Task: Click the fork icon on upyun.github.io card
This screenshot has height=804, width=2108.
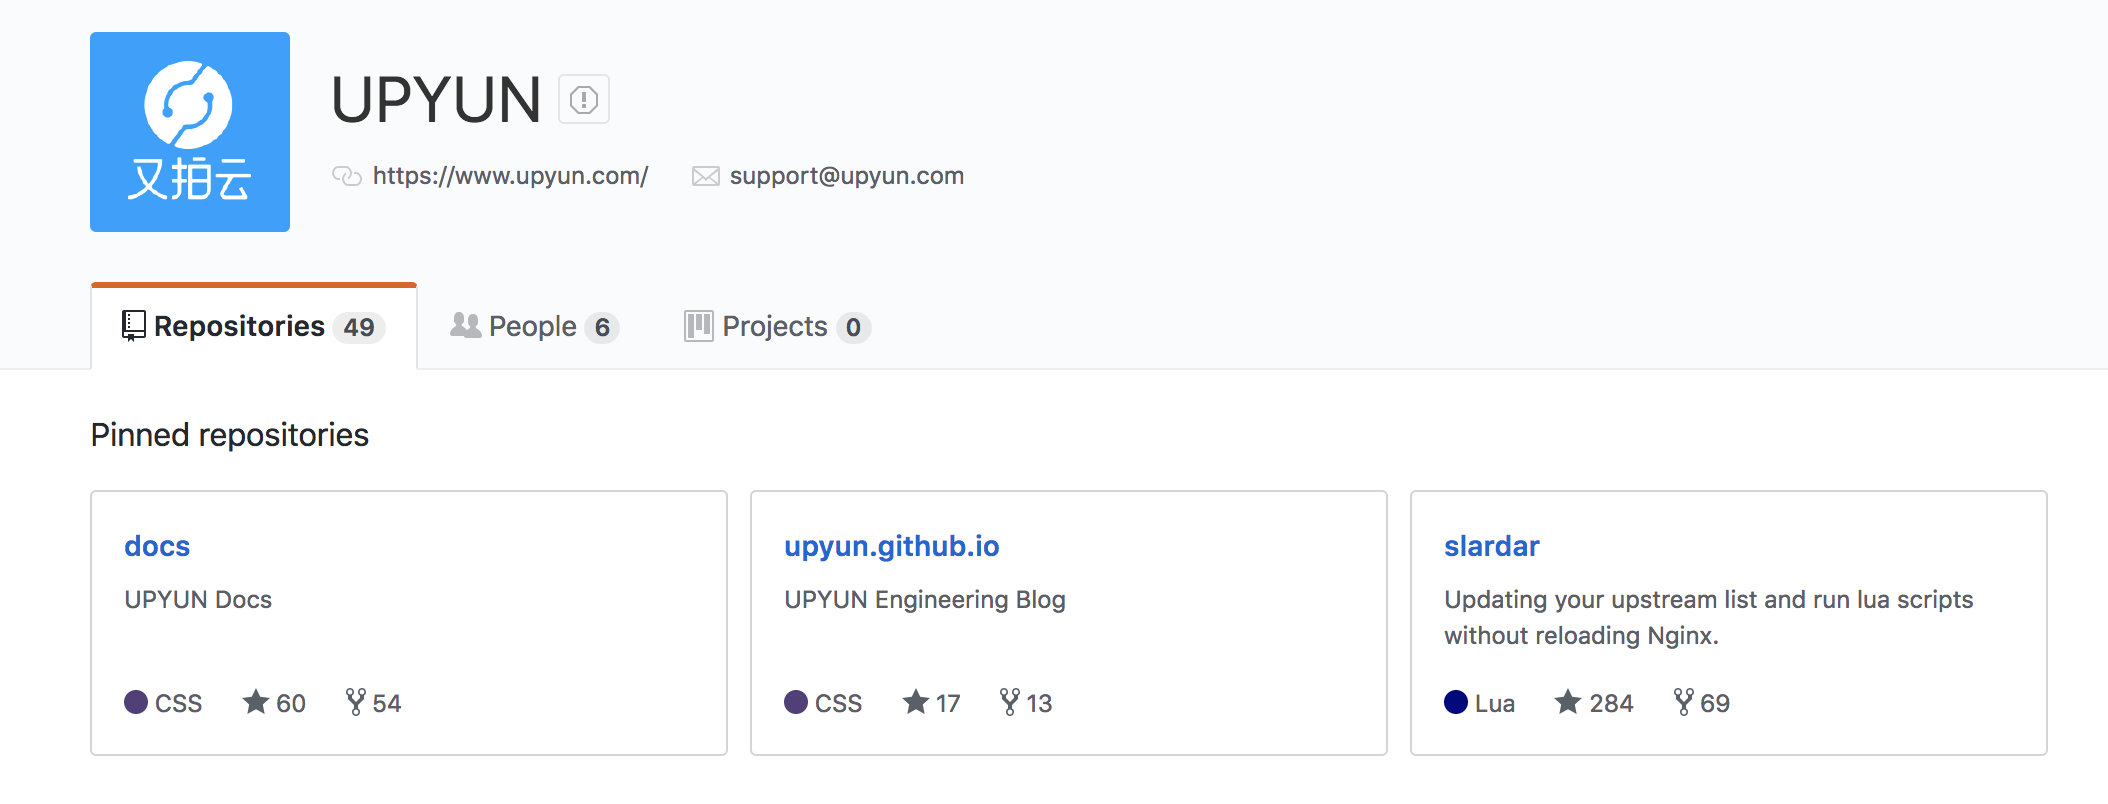Action: point(1010,702)
